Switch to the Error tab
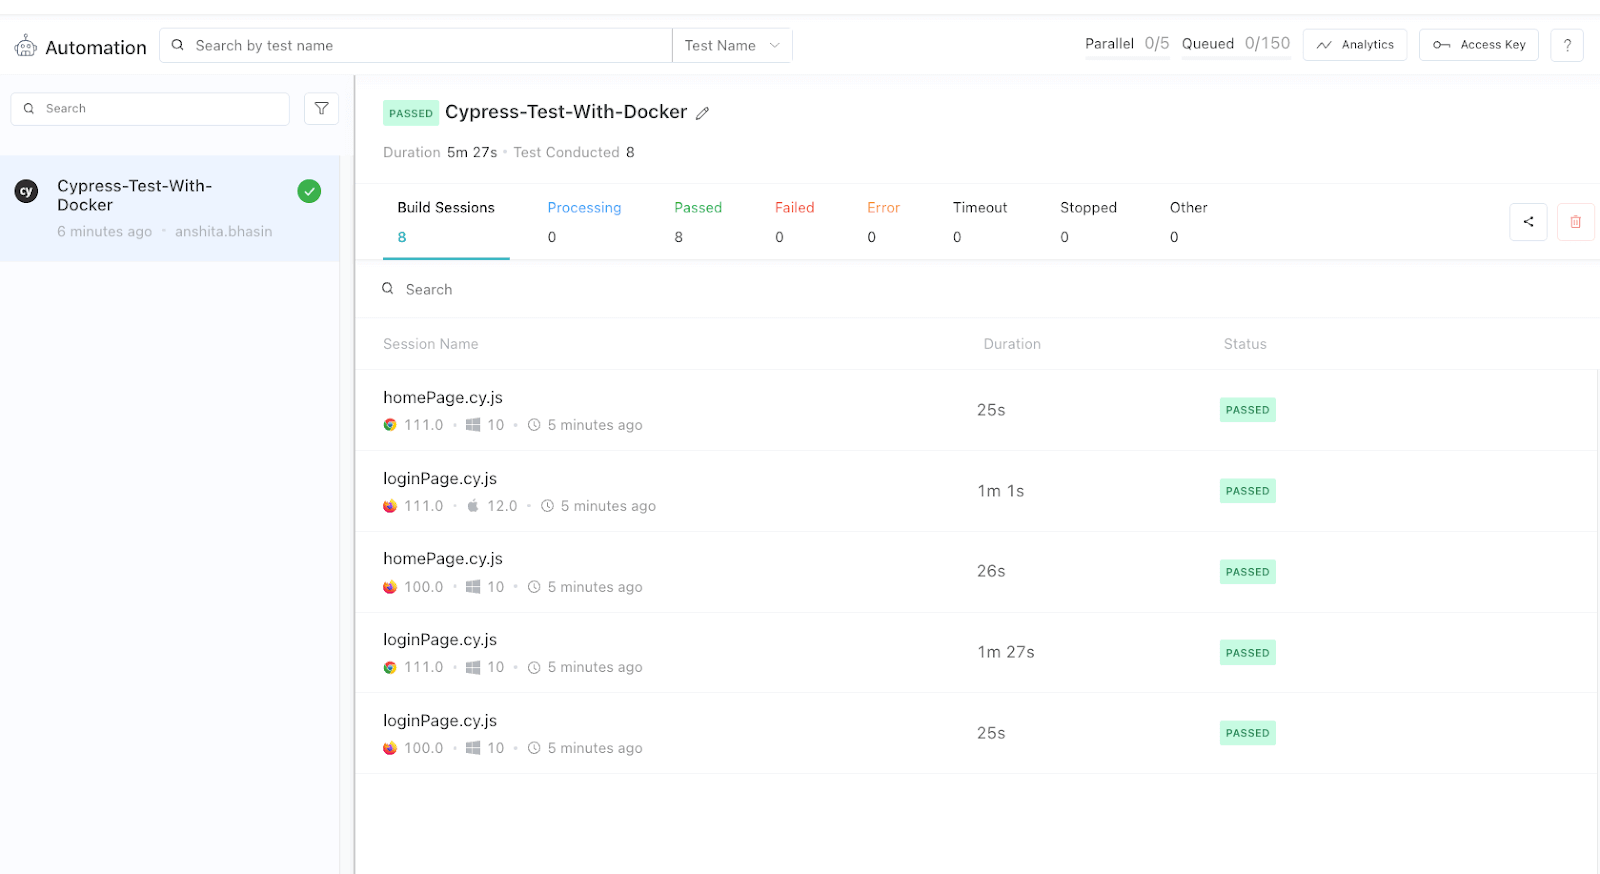This screenshot has width=1600, height=874. click(883, 221)
